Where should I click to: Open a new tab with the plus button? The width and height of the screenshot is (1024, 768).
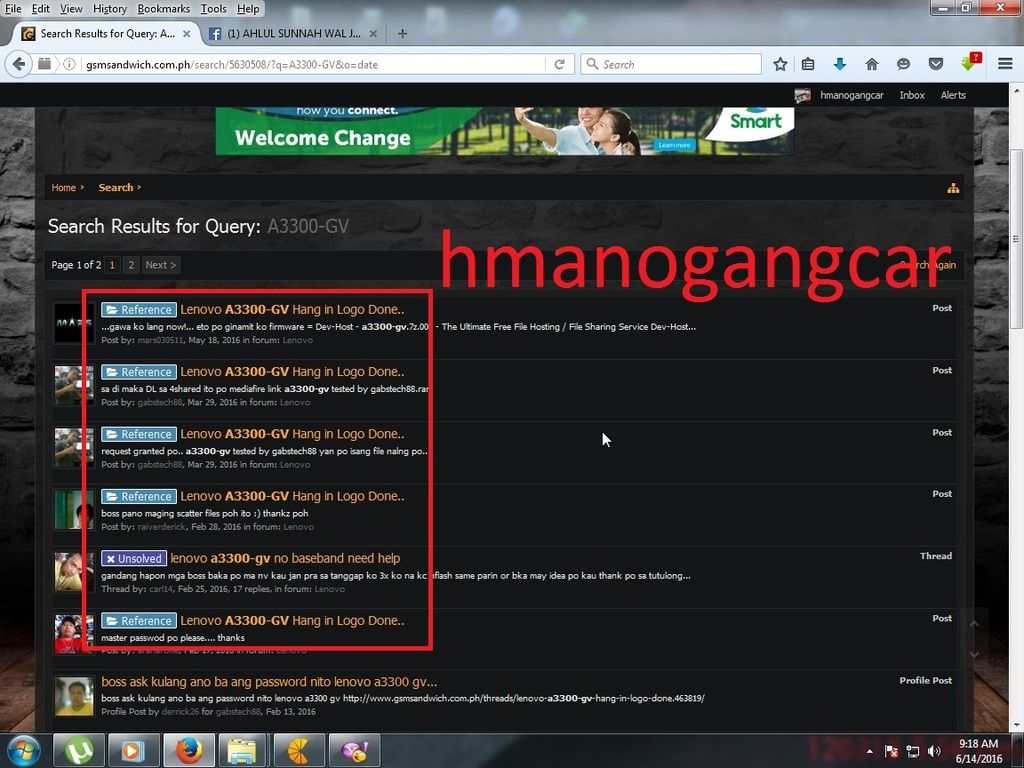click(402, 33)
